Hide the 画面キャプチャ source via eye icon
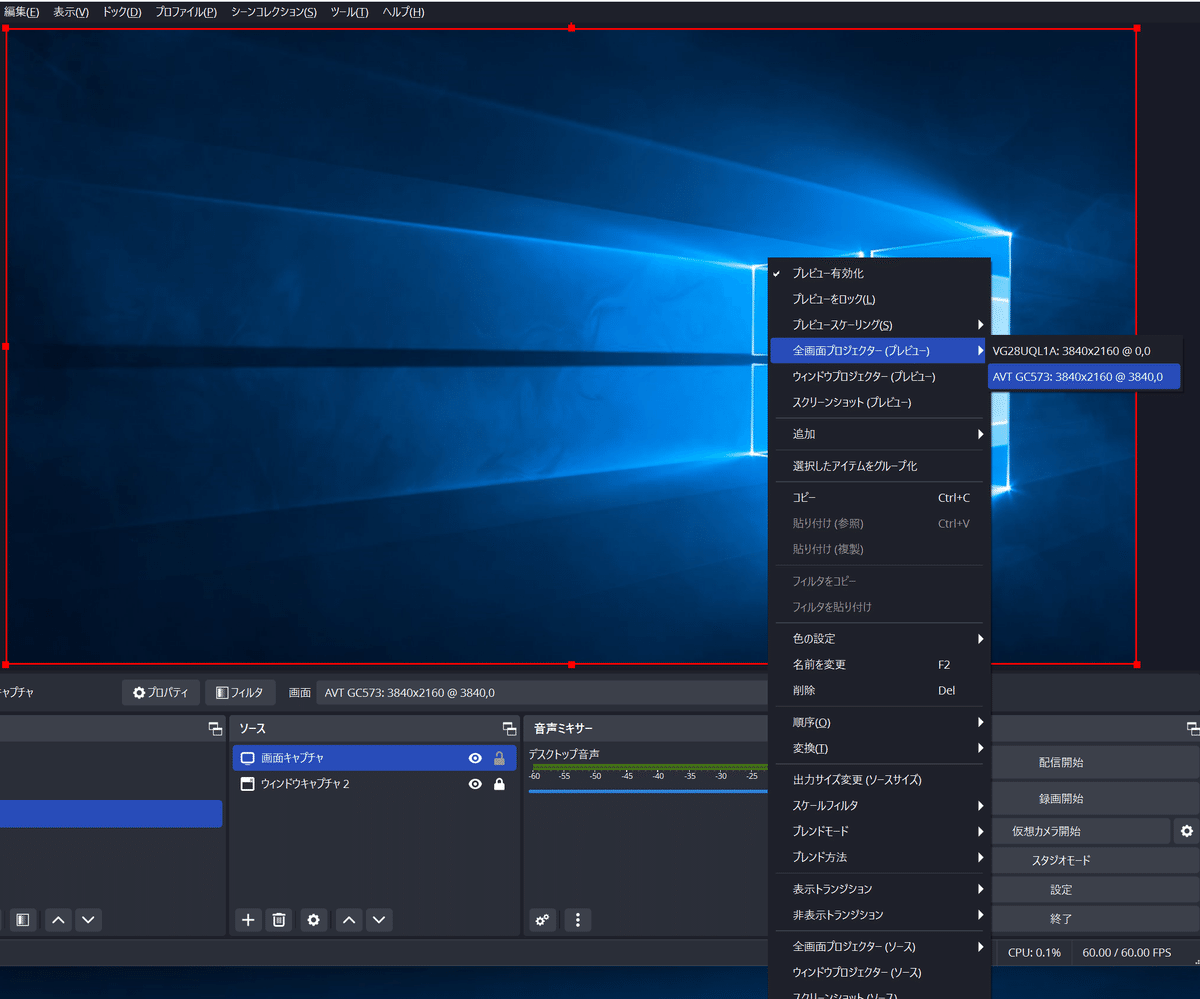 476,758
